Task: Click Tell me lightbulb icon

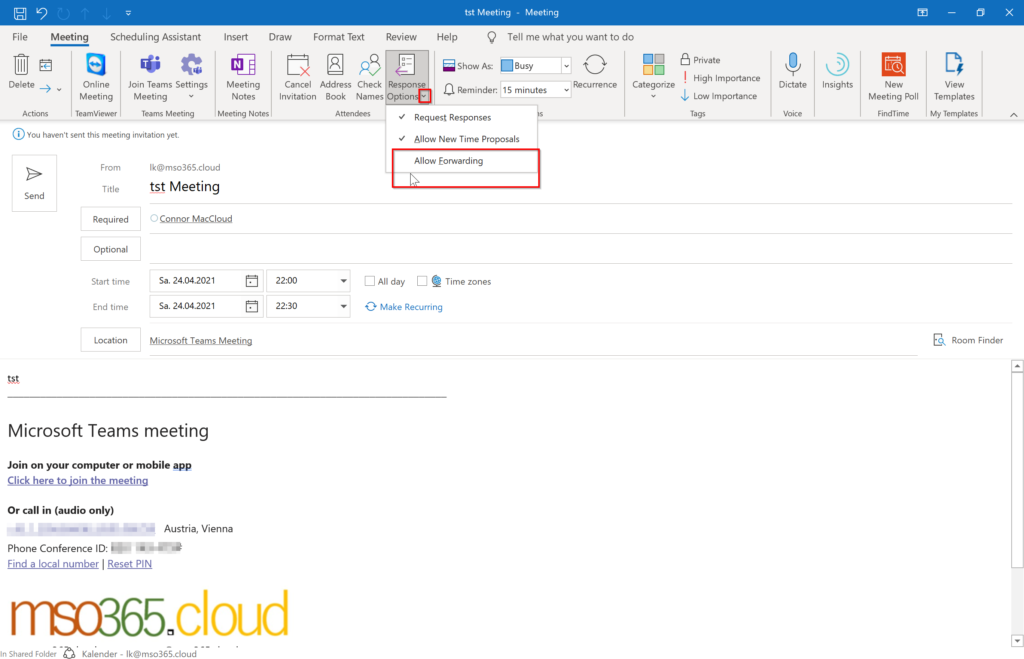Action: (x=492, y=37)
